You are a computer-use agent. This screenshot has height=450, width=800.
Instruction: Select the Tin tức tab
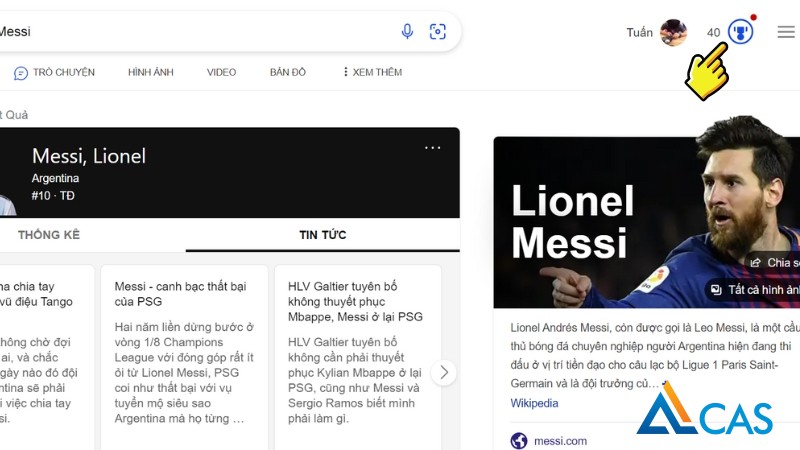[x=322, y=235]
